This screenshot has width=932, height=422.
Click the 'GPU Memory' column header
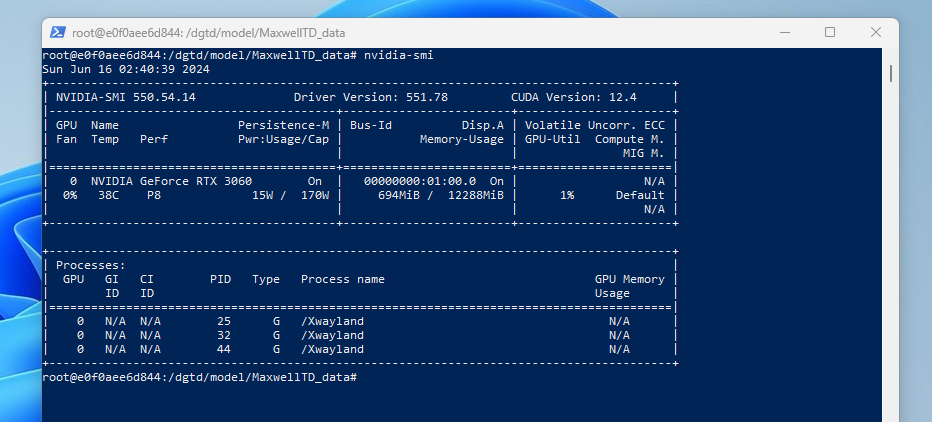click(630, 279)
